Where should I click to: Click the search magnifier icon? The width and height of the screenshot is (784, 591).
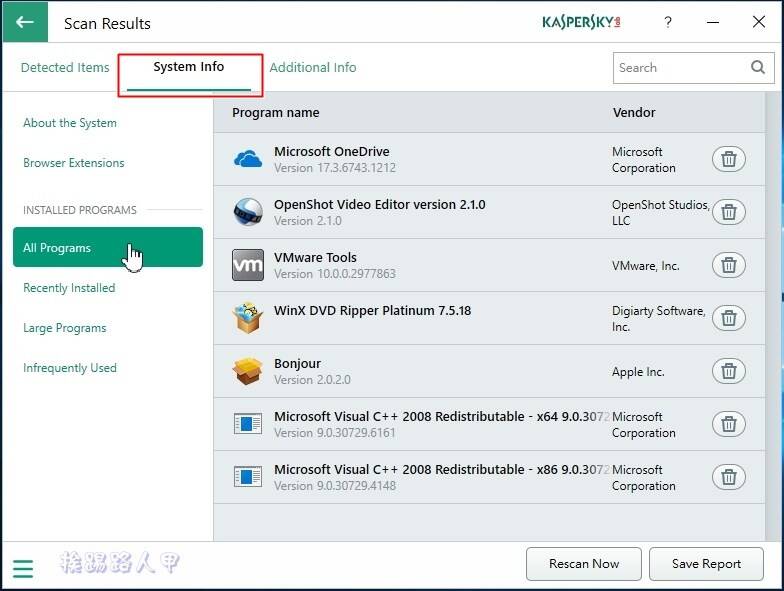[758, 68]
